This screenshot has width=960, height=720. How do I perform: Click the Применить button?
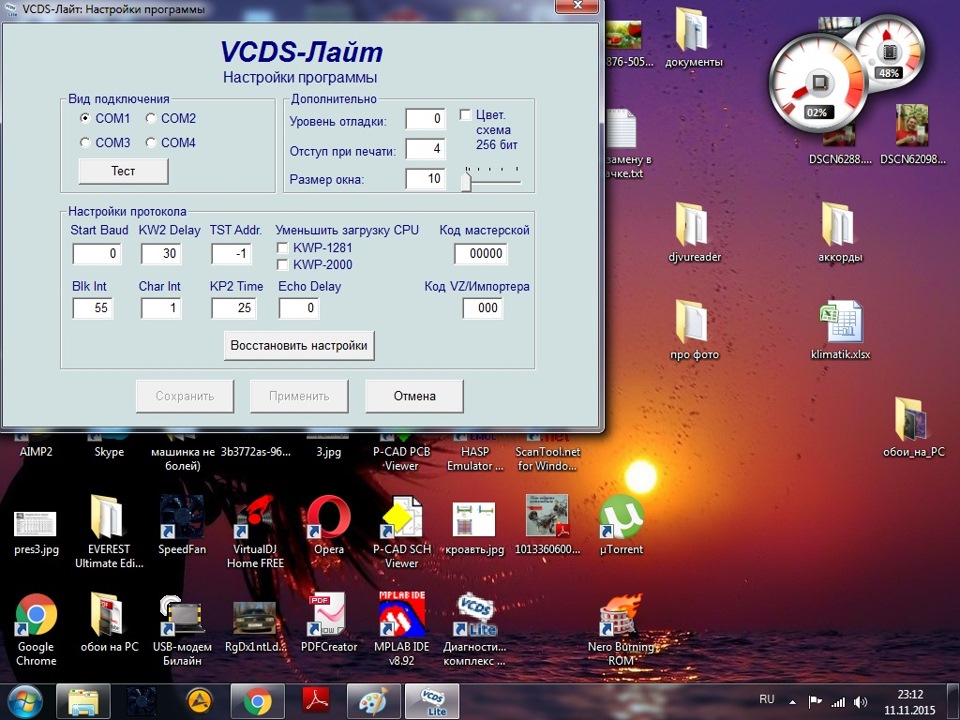click(x=299, y=396)
